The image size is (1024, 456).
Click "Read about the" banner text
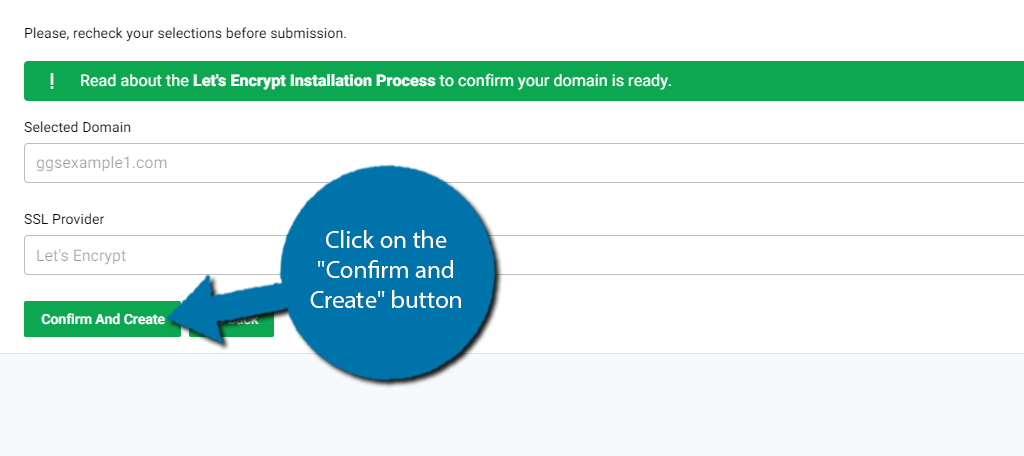click(135, 81)
